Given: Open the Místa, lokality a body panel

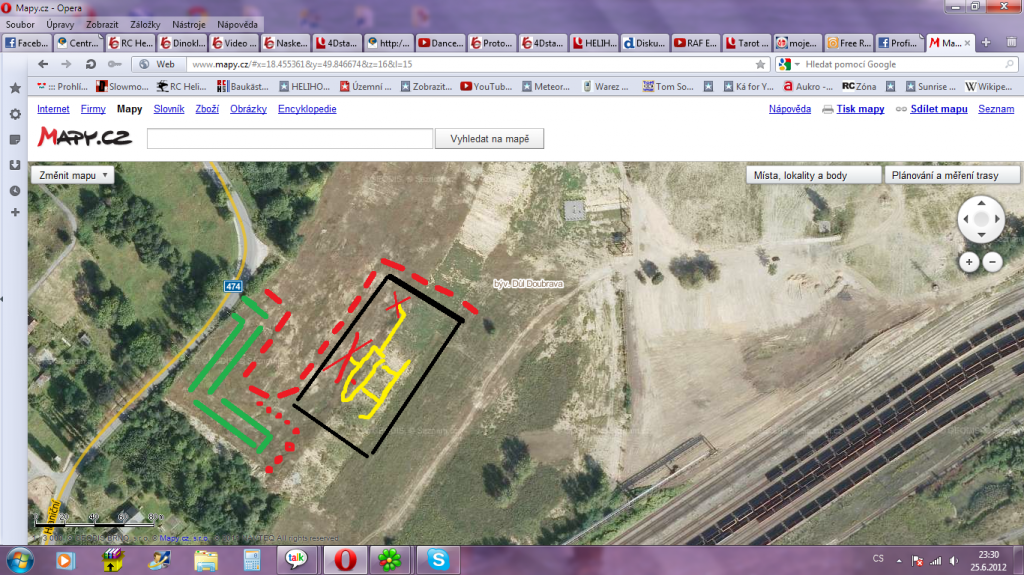Looking at the screenshot, I should [x=813, y=175].
